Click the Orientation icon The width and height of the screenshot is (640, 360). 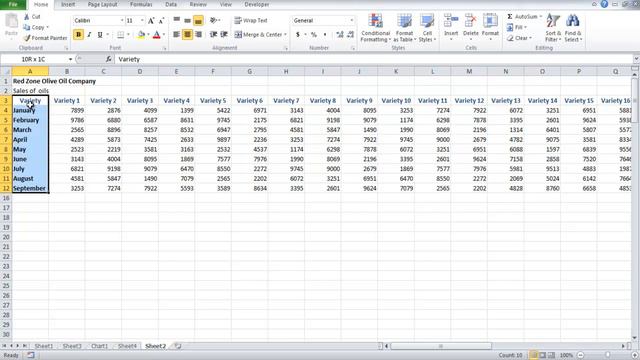213,20
